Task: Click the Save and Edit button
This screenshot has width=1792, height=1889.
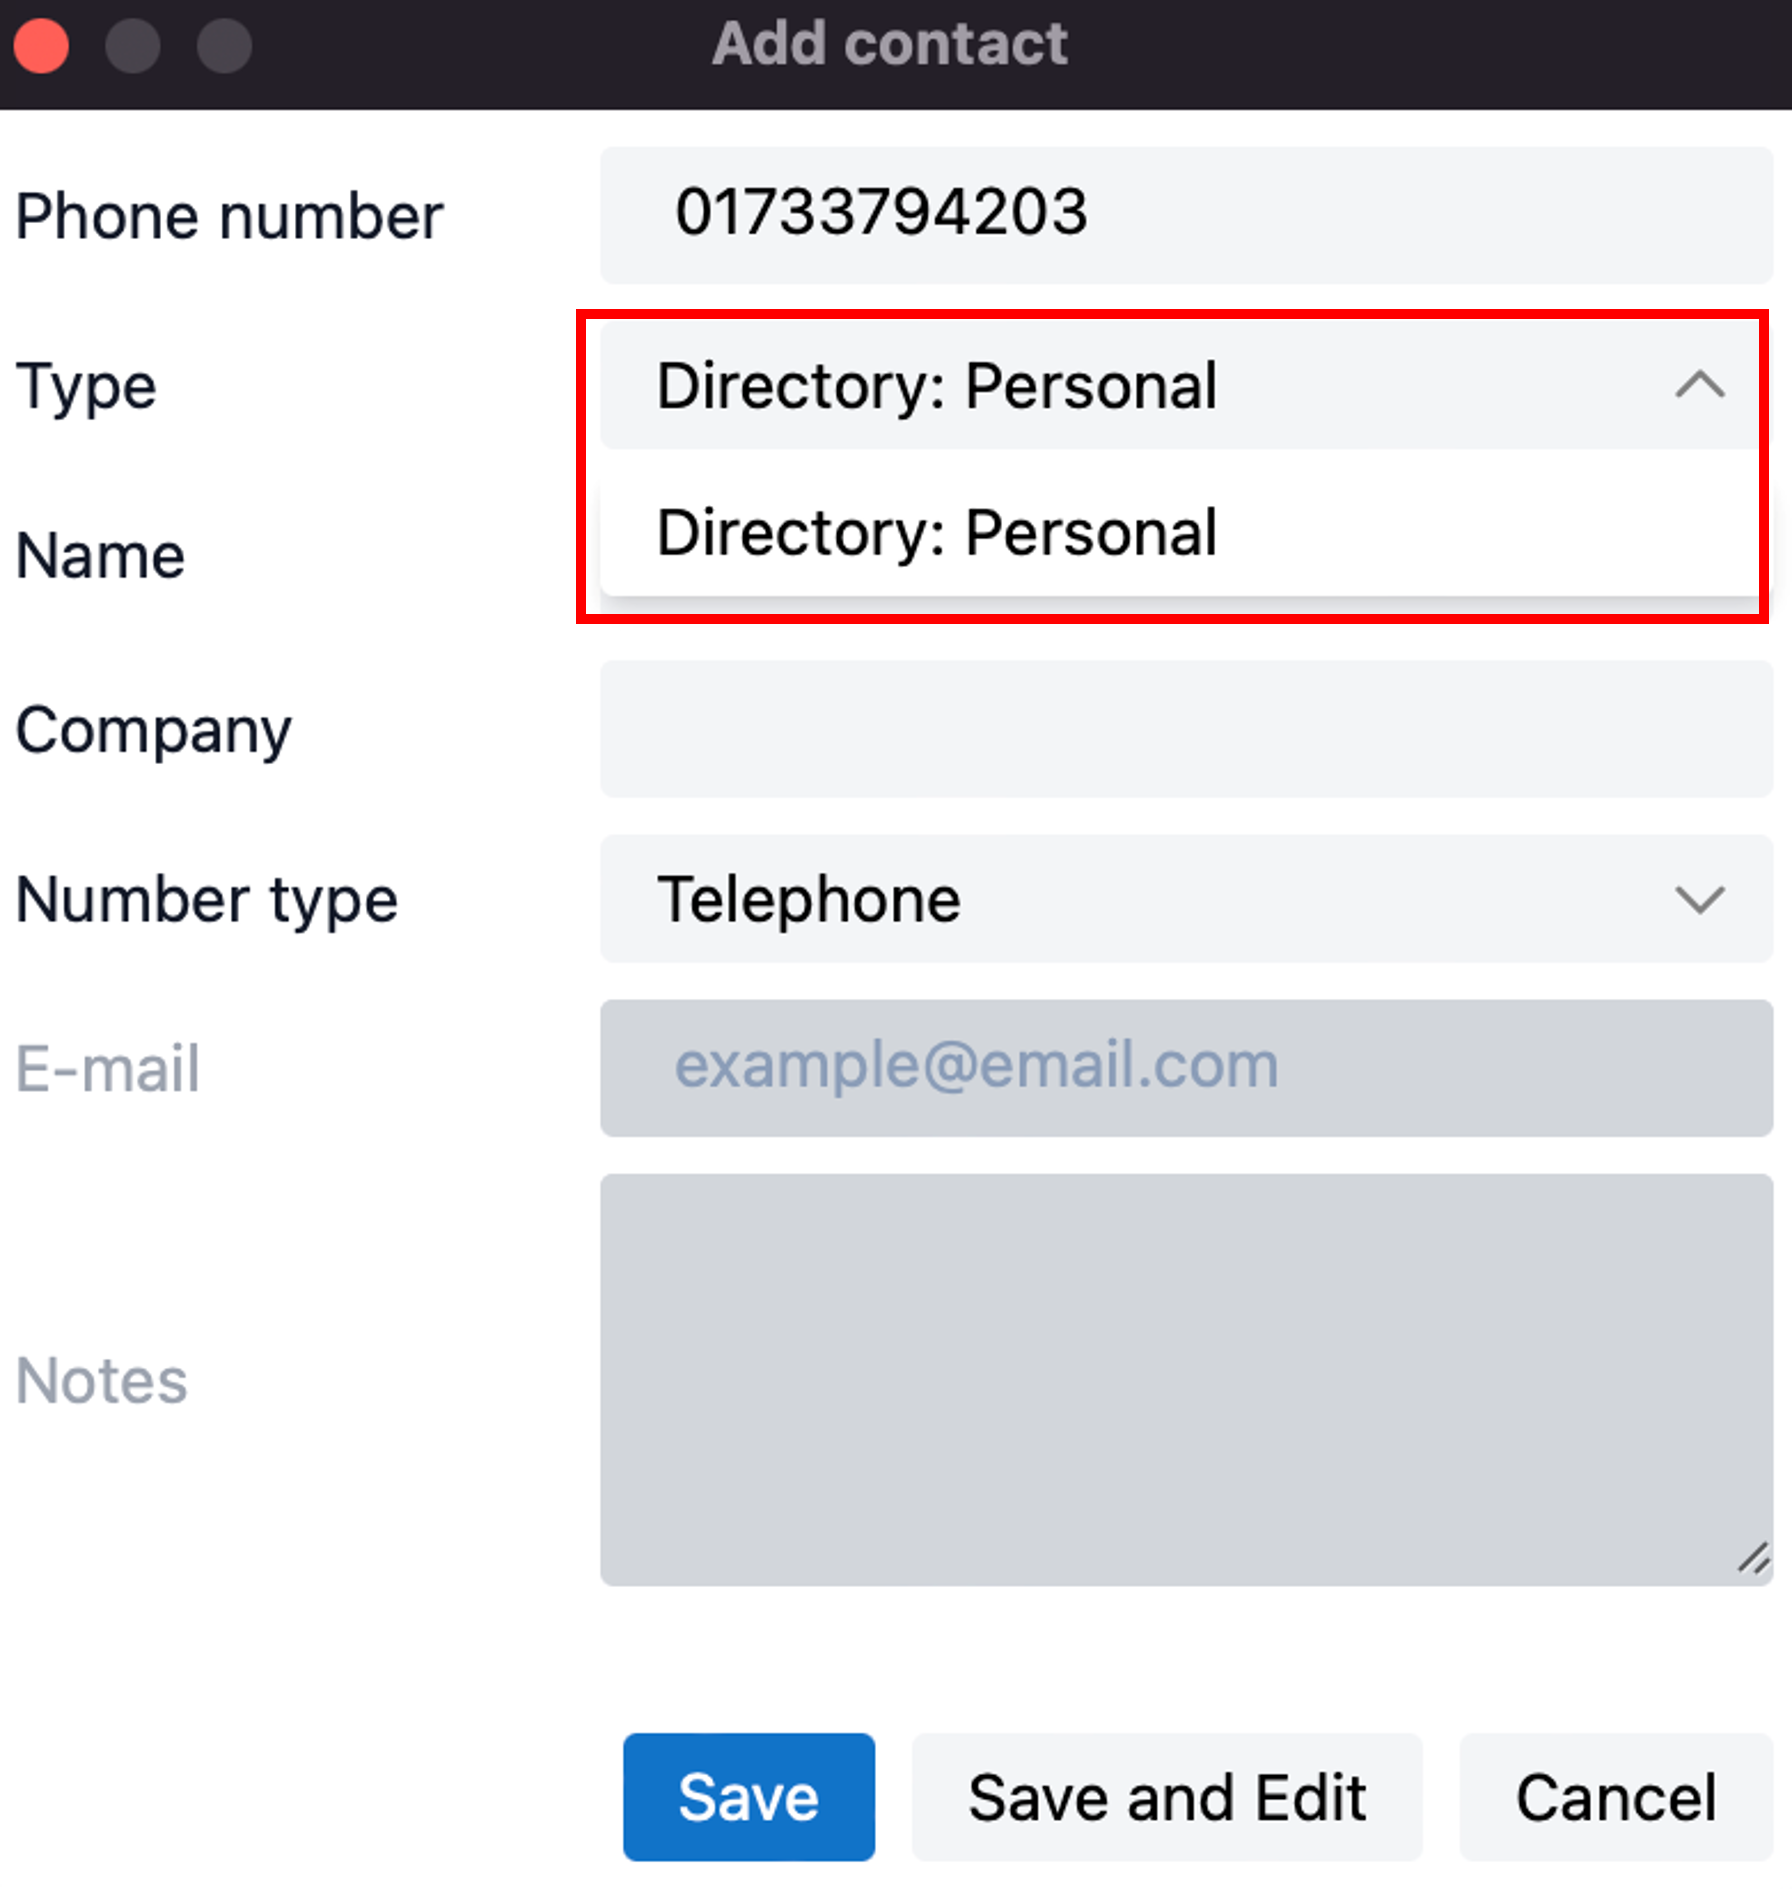Action: (1167, 1797)
